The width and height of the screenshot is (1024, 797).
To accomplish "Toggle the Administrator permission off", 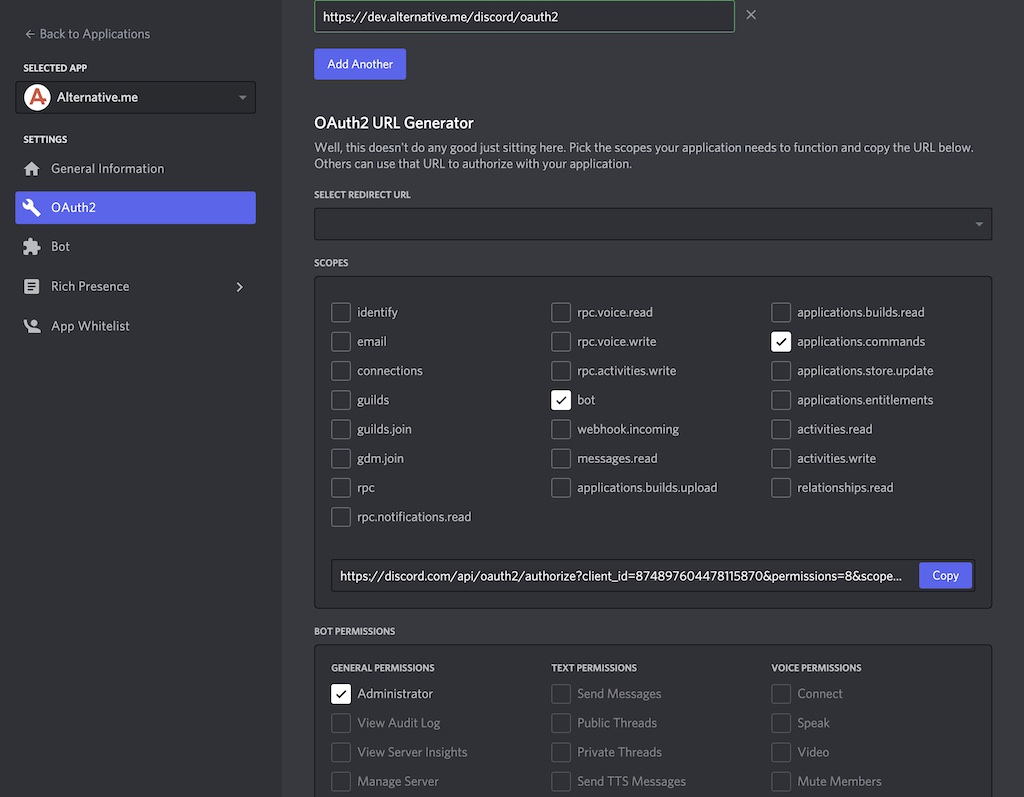I will (340, 693).
